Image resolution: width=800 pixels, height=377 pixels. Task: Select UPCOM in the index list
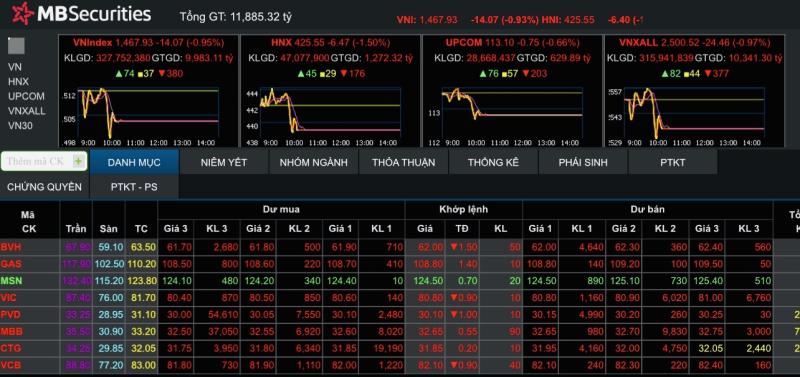click(x=26, y=96)
